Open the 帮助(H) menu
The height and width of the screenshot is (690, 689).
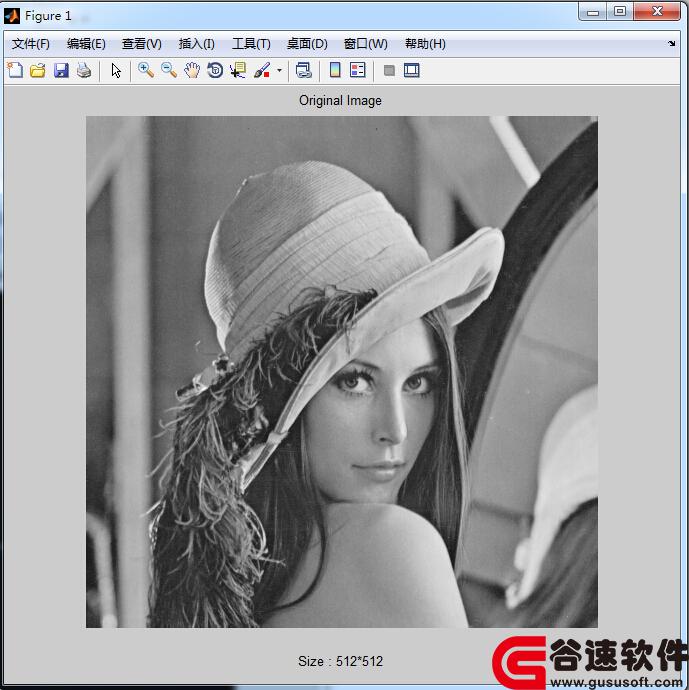pos(425,44)
